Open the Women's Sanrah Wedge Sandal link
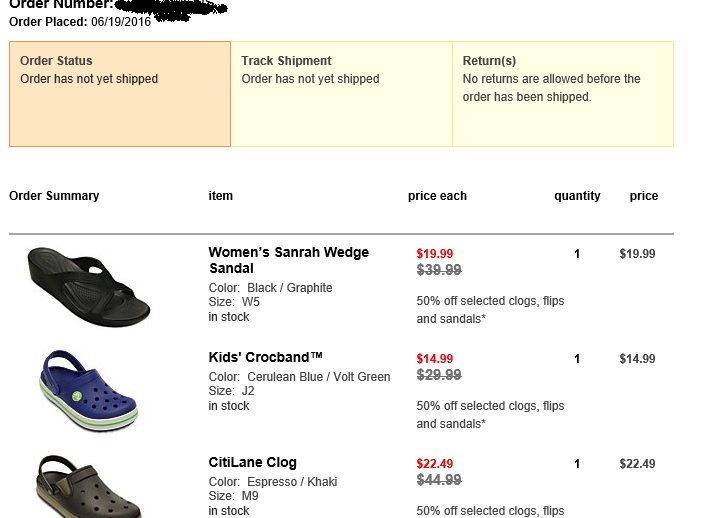705x518 pixels. pyautogui.click(x=288, y=260)
